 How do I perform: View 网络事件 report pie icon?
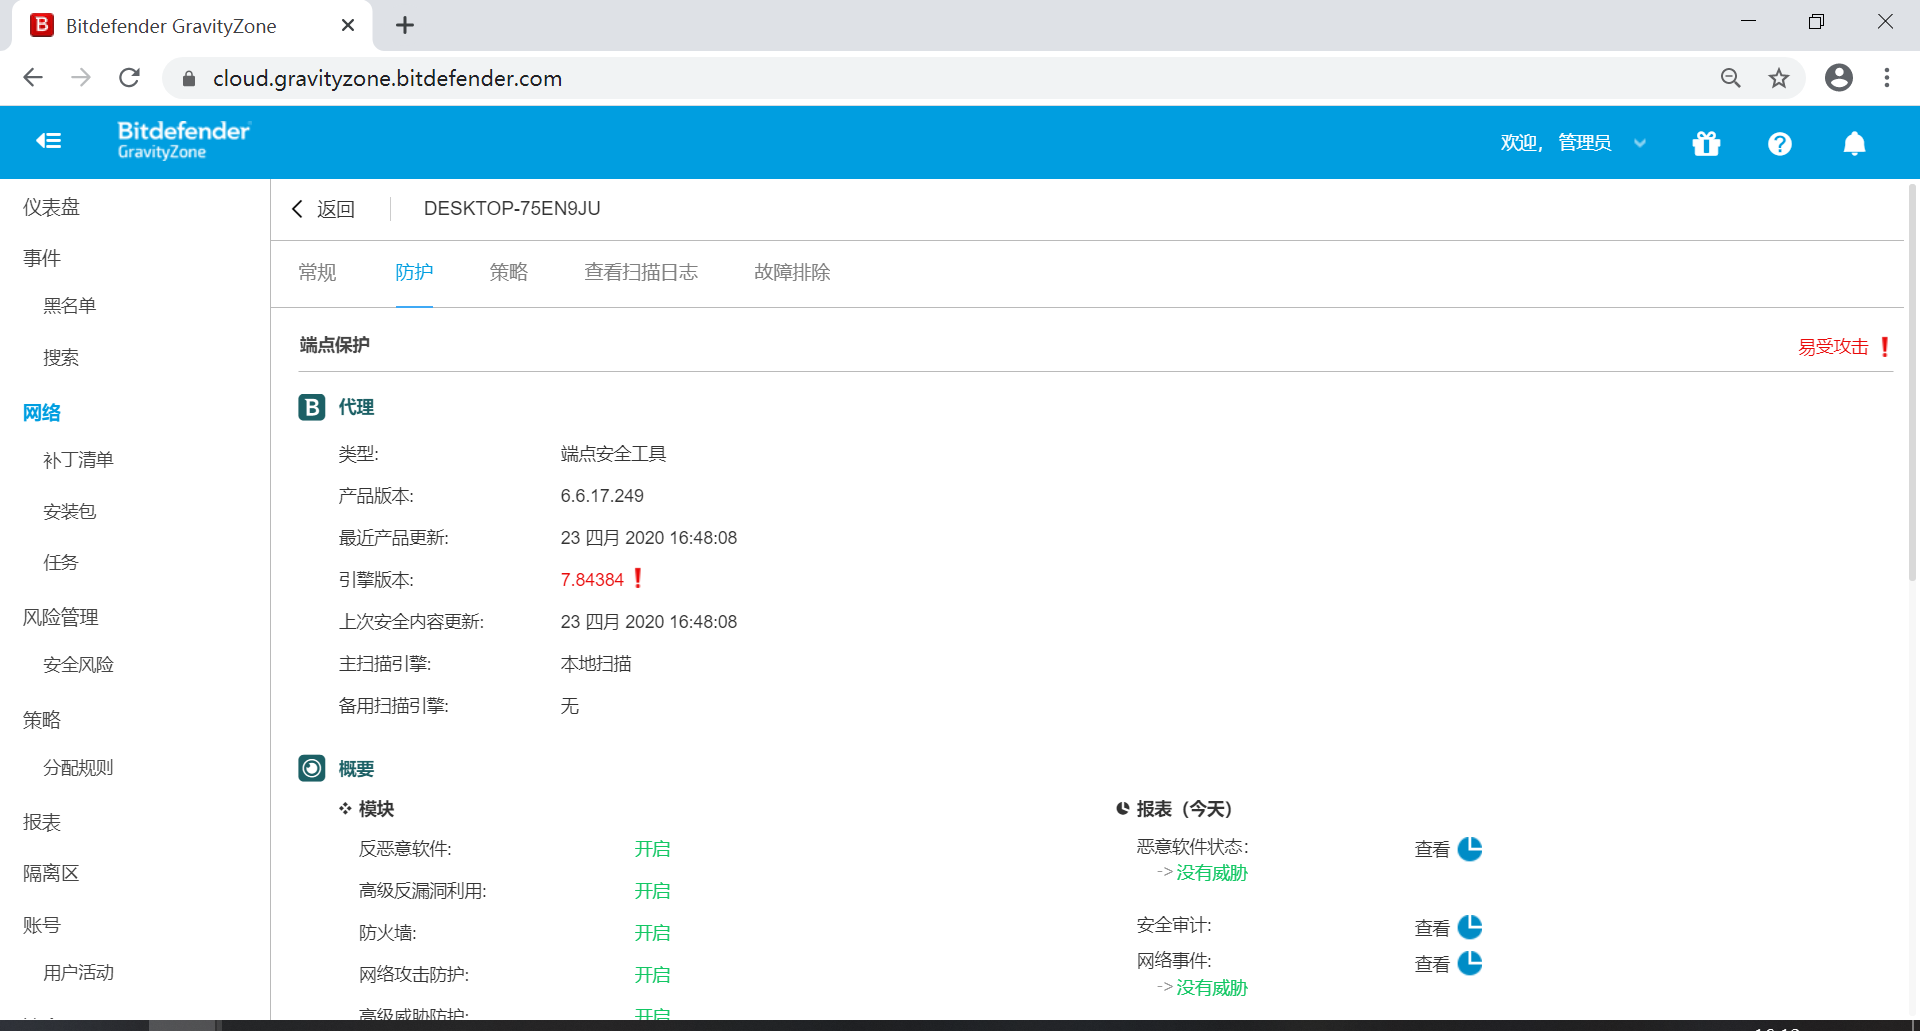click(1470, 963)
